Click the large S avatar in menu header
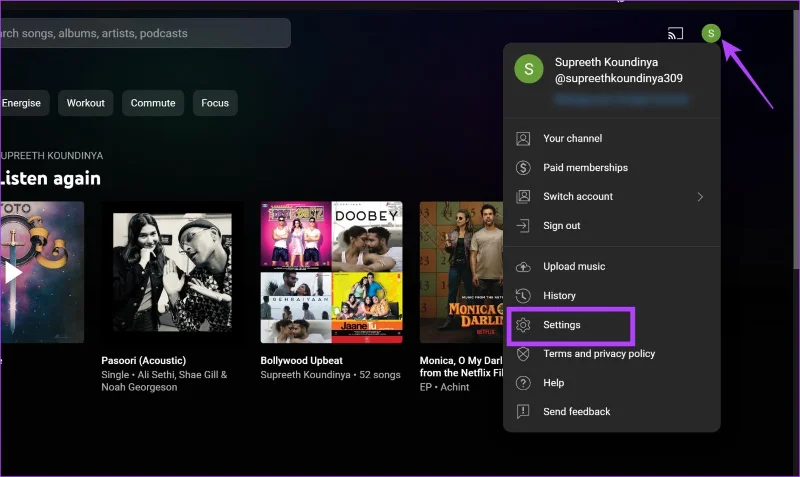This screenshot has width=800, height=477. pyautogui.click(x=529, y=69)
